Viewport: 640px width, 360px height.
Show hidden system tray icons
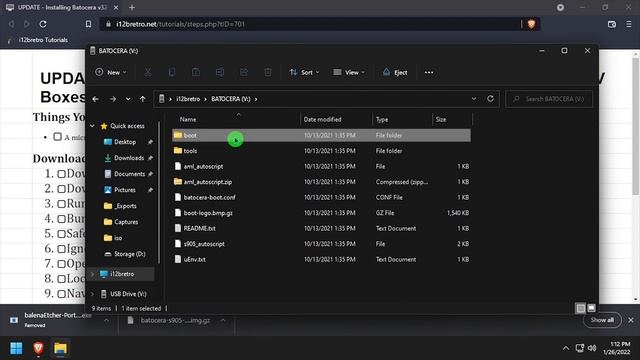tap(566, 348)
